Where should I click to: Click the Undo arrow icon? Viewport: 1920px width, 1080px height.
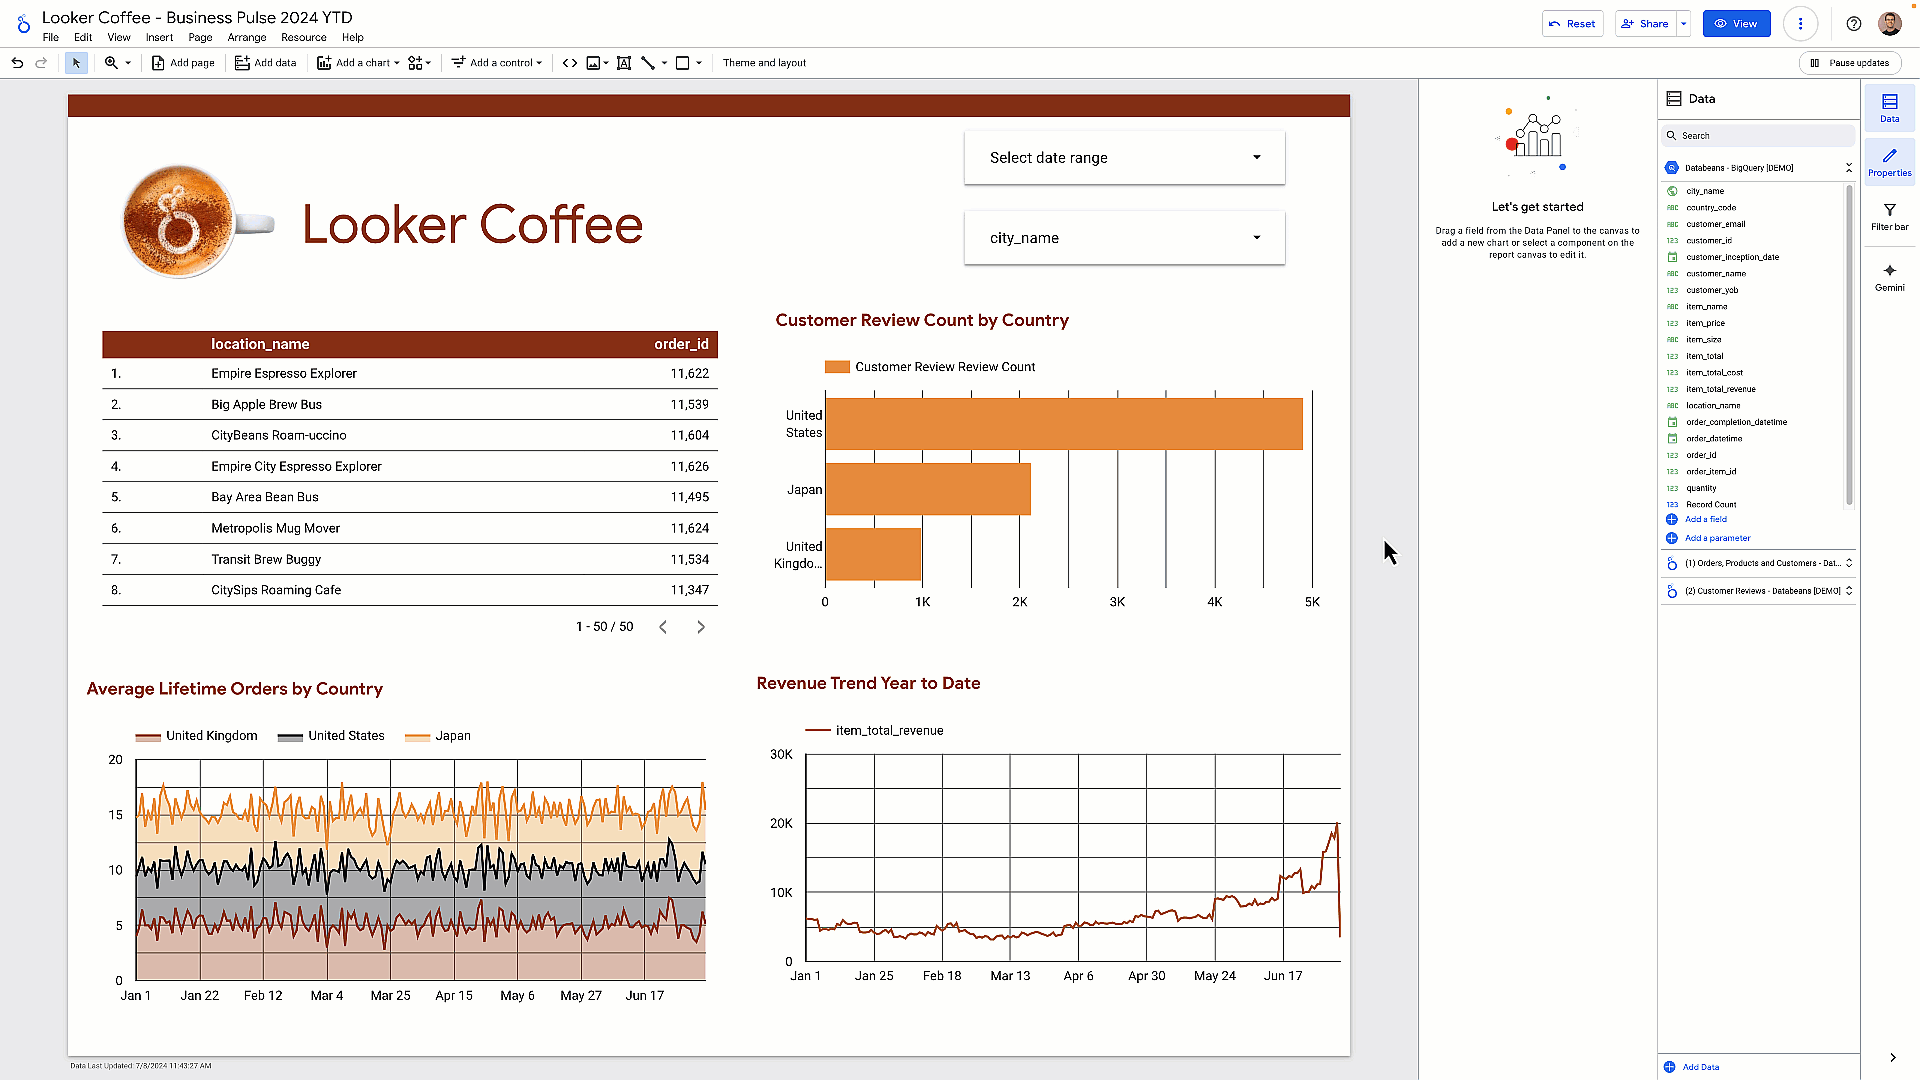click(x=17, y=63)
